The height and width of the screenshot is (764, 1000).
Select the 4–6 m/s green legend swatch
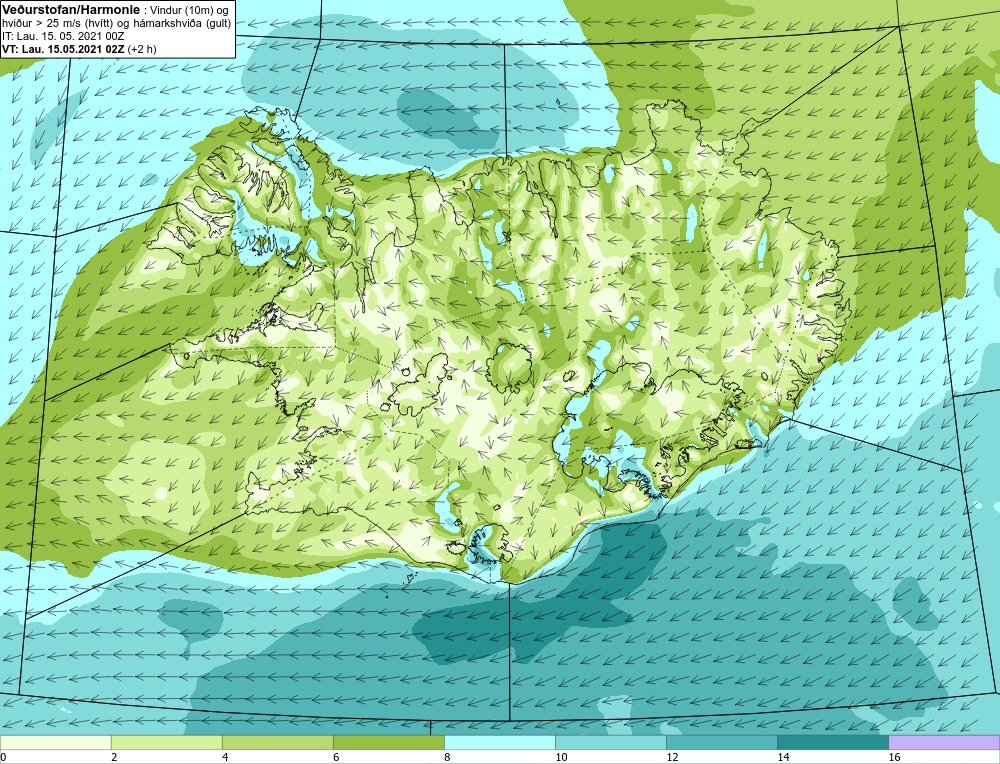[x=277, y=743]
